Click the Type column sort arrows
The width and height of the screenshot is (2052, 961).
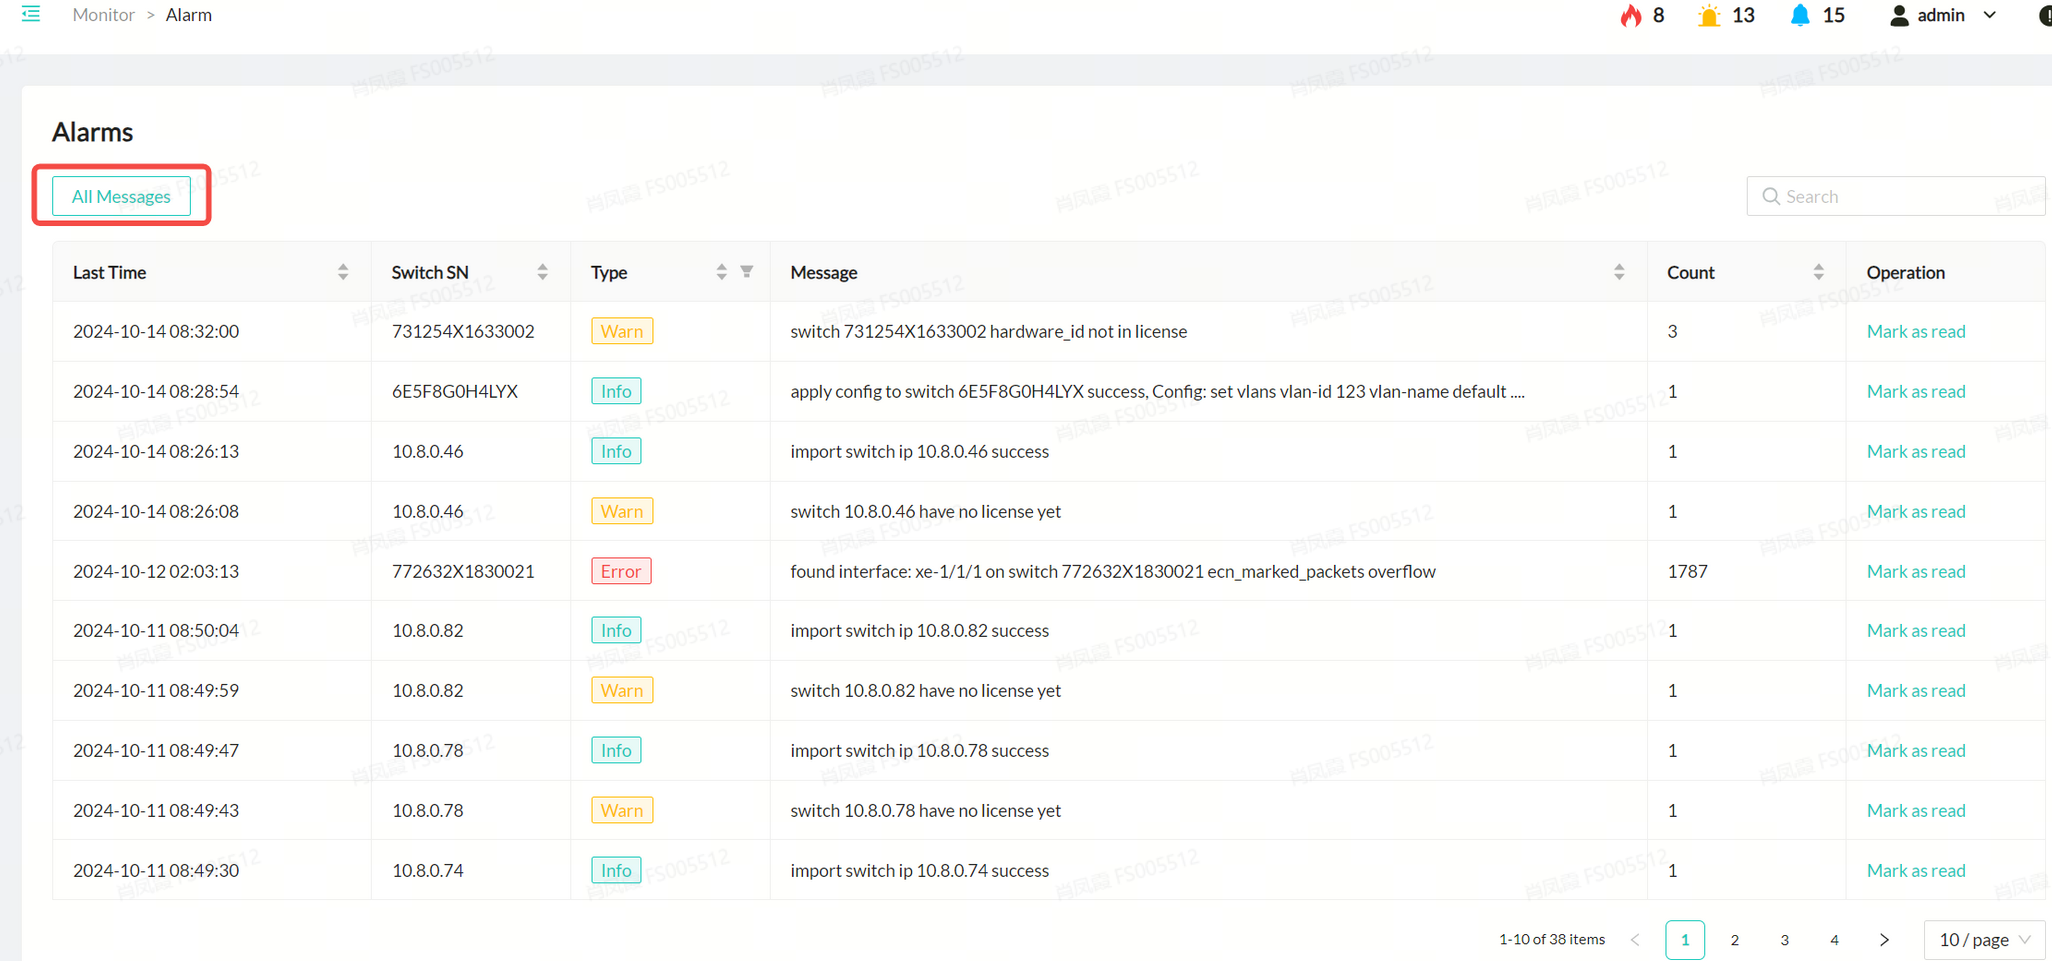(x=721, y=272)
